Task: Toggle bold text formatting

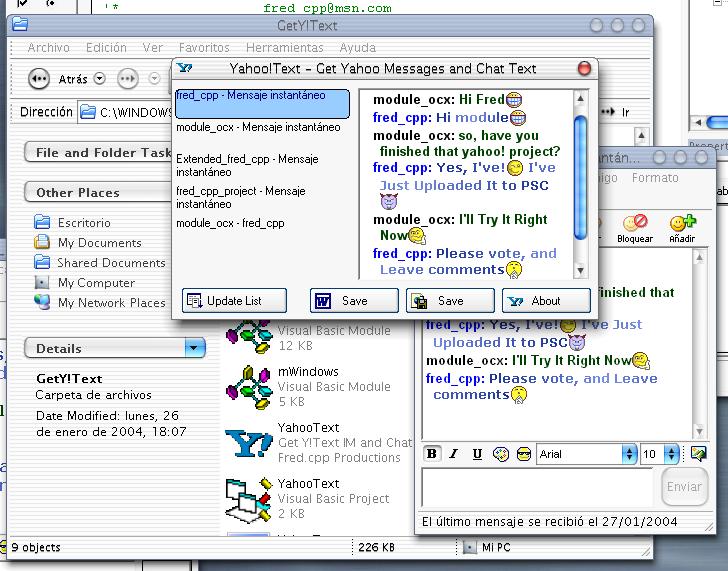Action: pyautogui.click(x=432, y=454)
